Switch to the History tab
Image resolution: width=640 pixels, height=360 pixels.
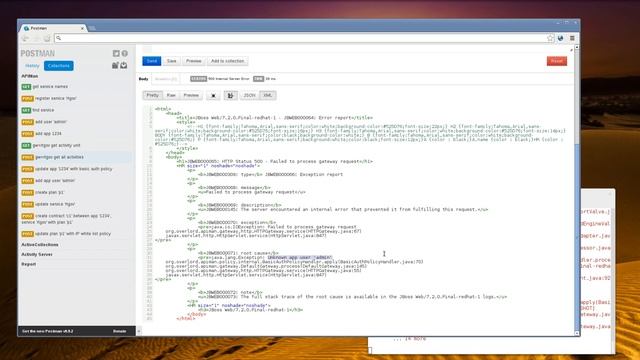pyautogui.click(x=32, y=66)
